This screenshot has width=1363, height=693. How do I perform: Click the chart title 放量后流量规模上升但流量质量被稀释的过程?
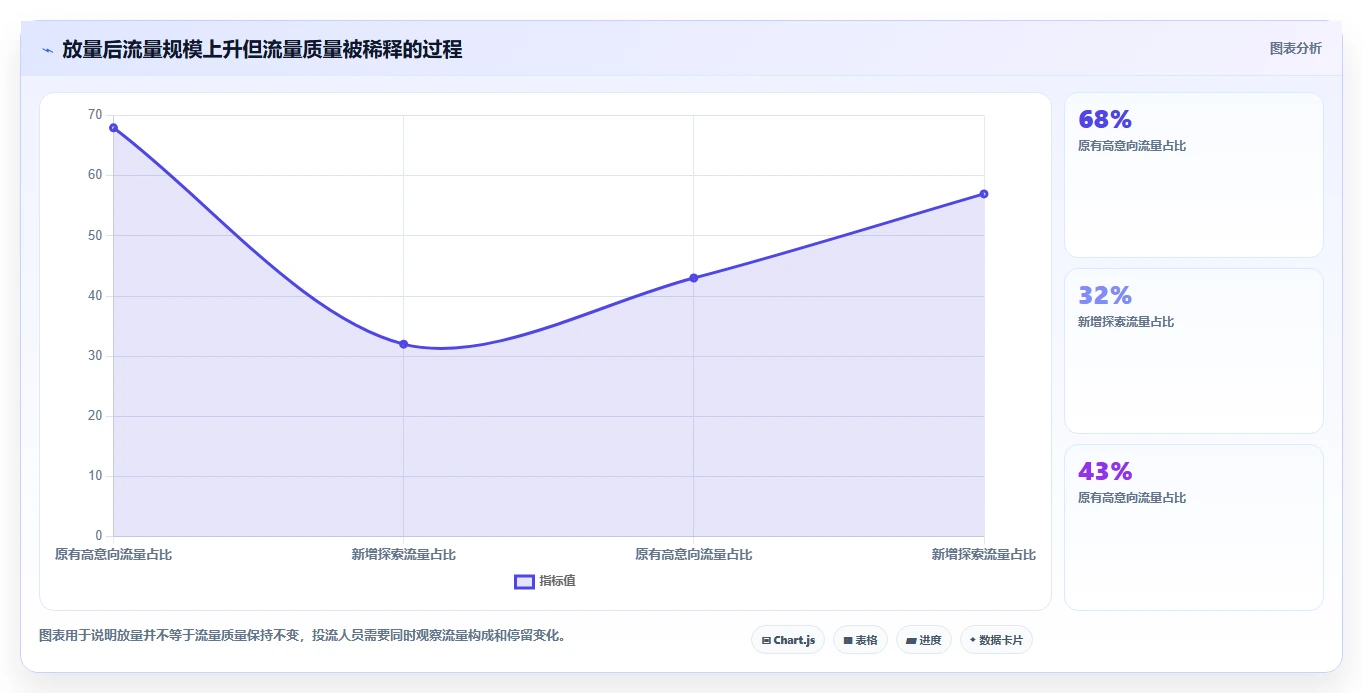coord(262,50)
